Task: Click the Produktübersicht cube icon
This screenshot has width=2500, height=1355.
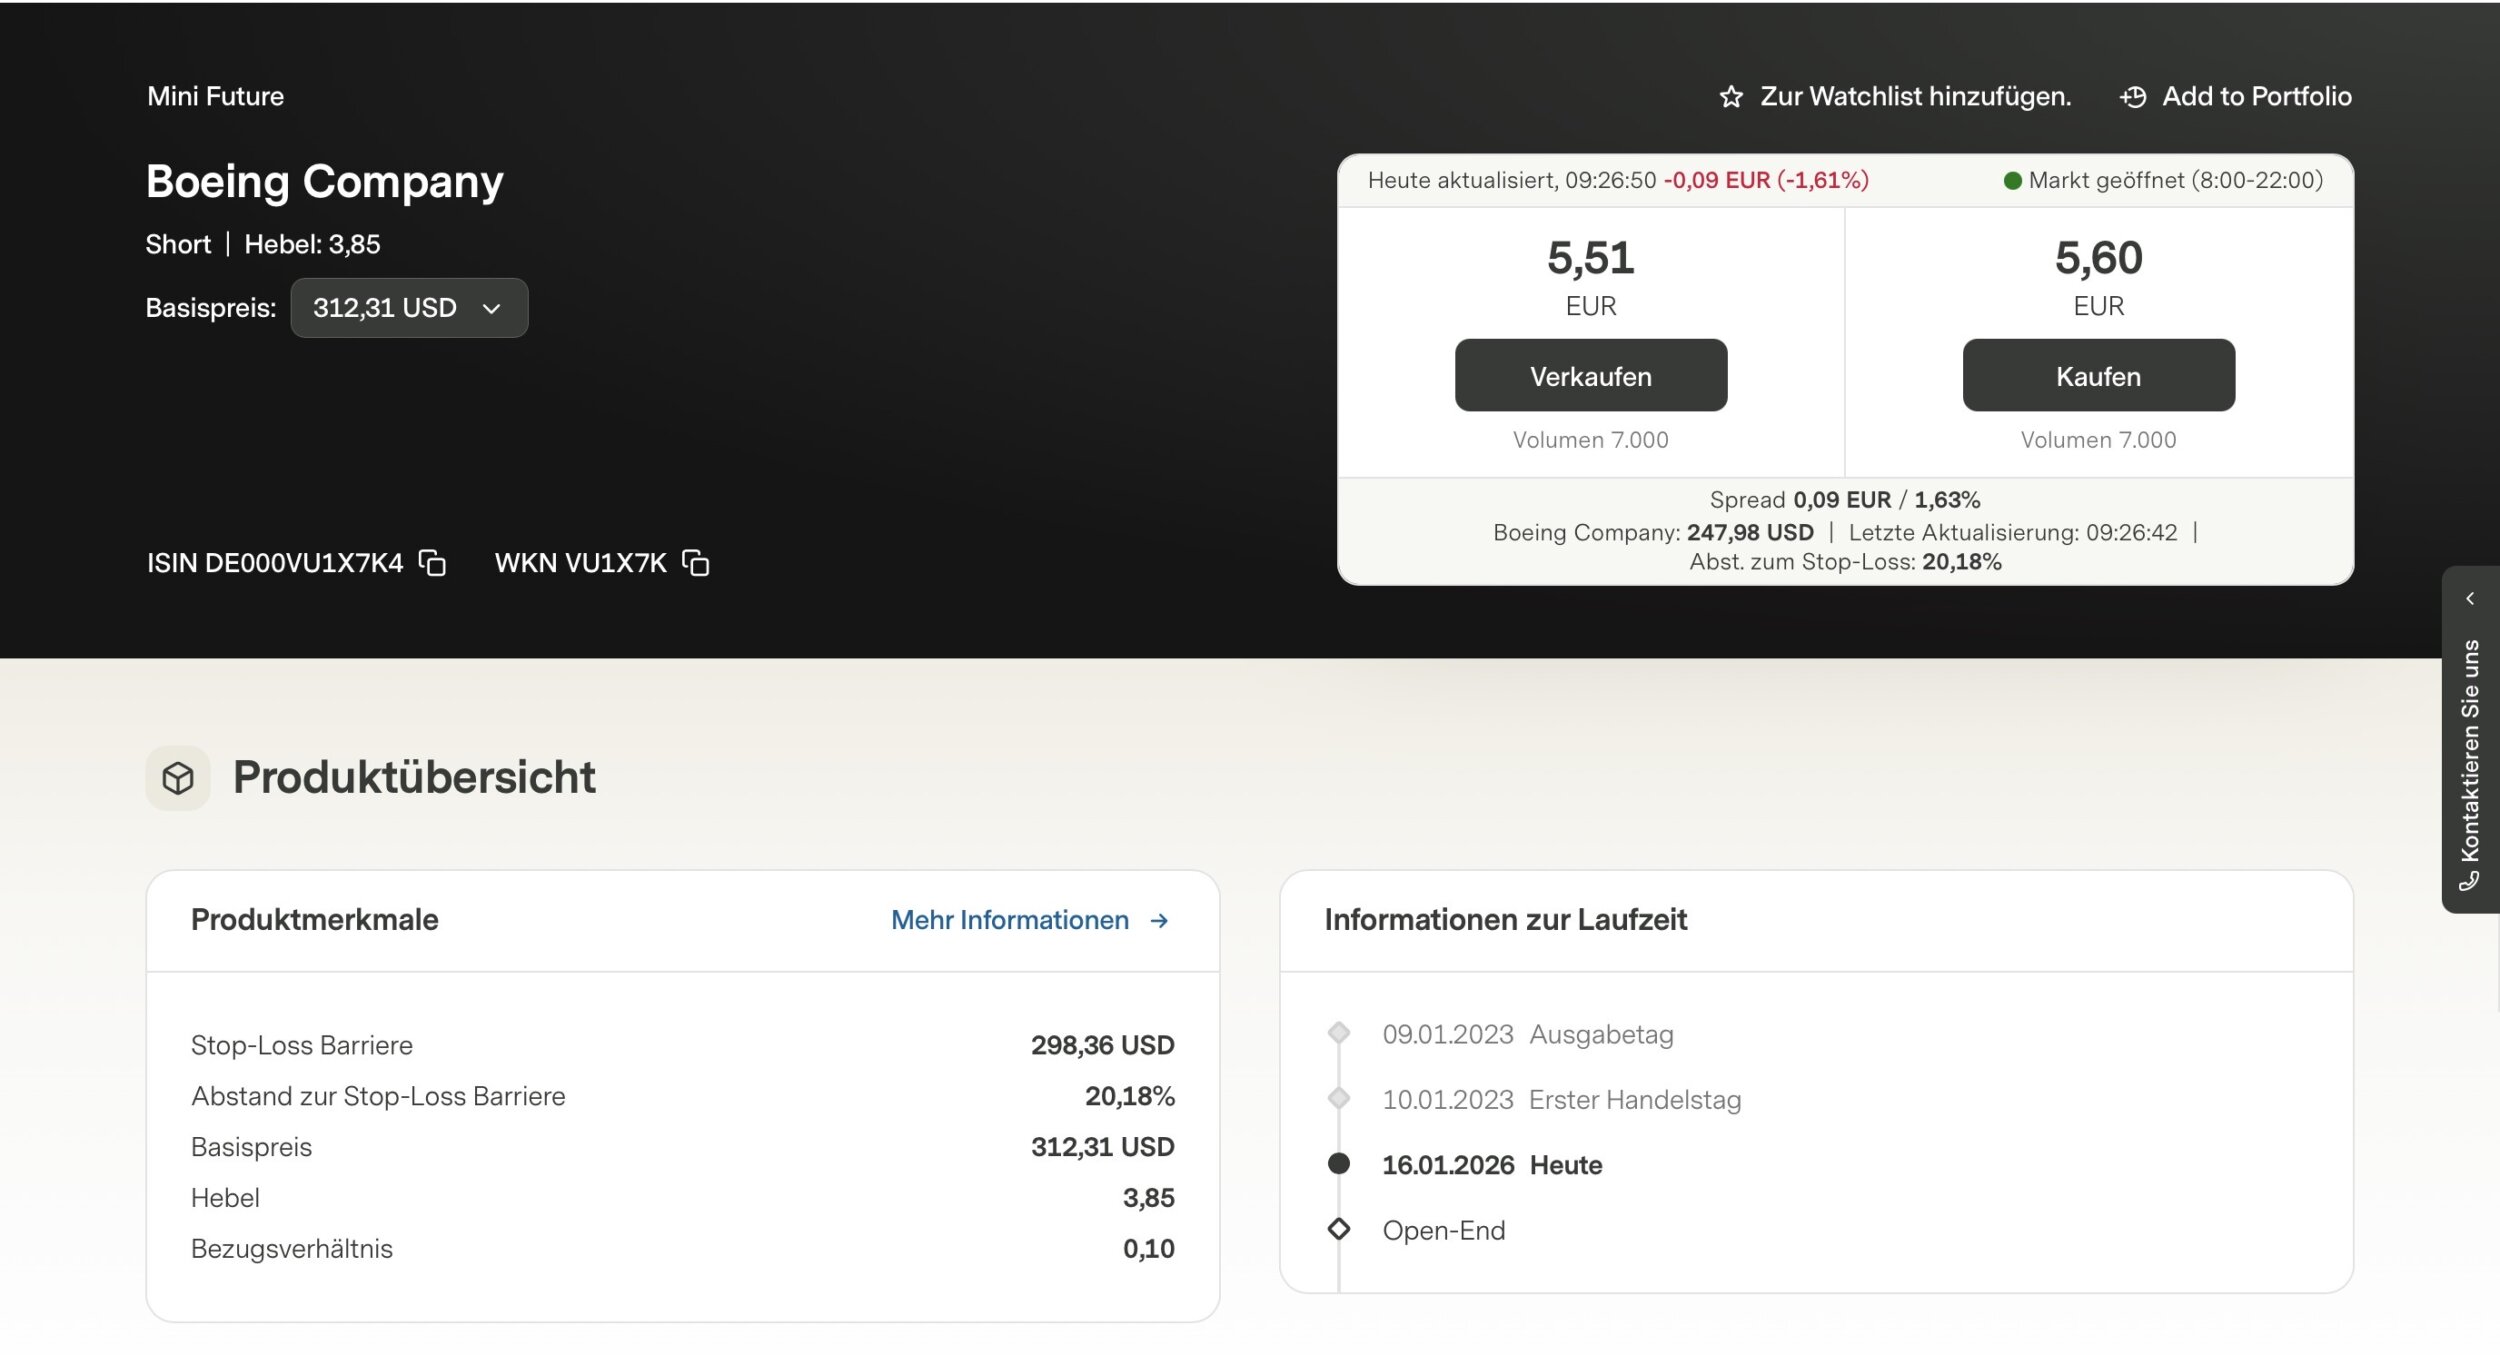Action: 178,778
